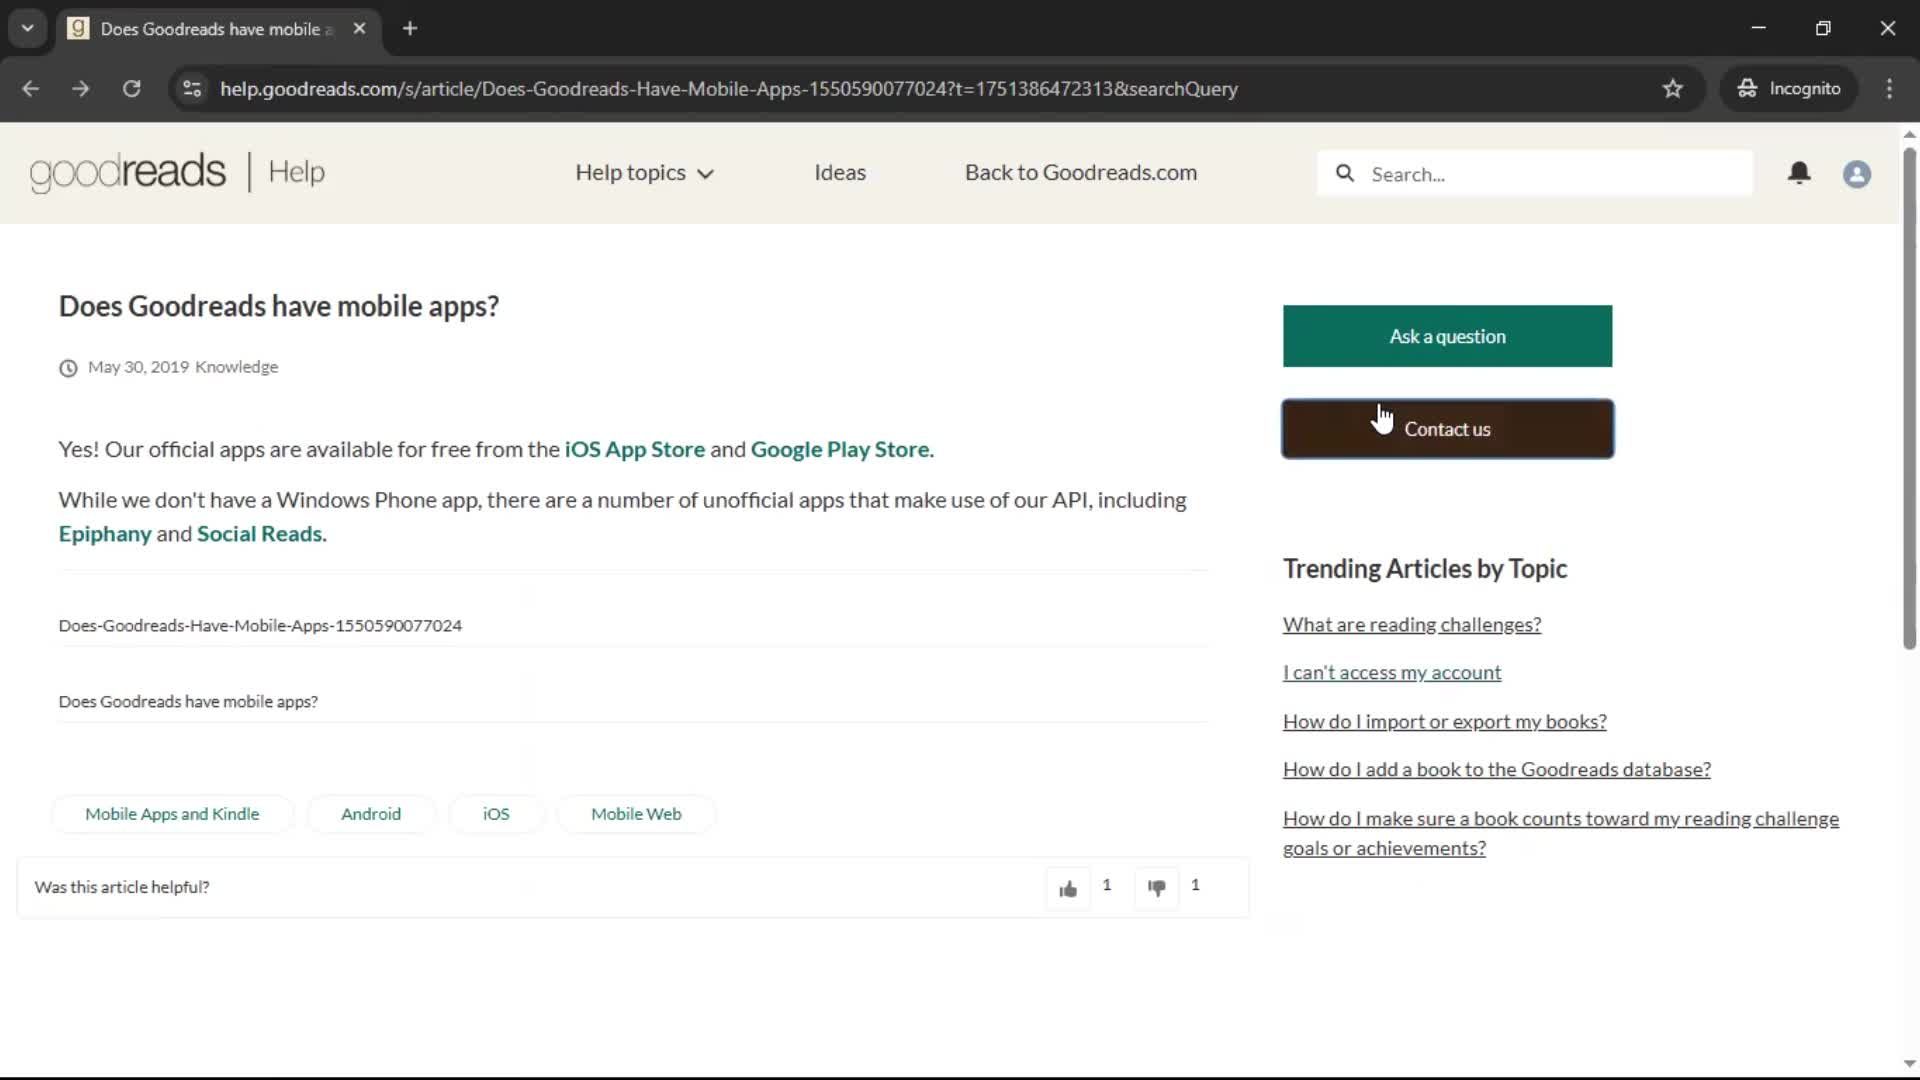
Task: Close the 'Does Goodreads have mobile' tab
Action: pyautogui.click(x=359, y=28)
